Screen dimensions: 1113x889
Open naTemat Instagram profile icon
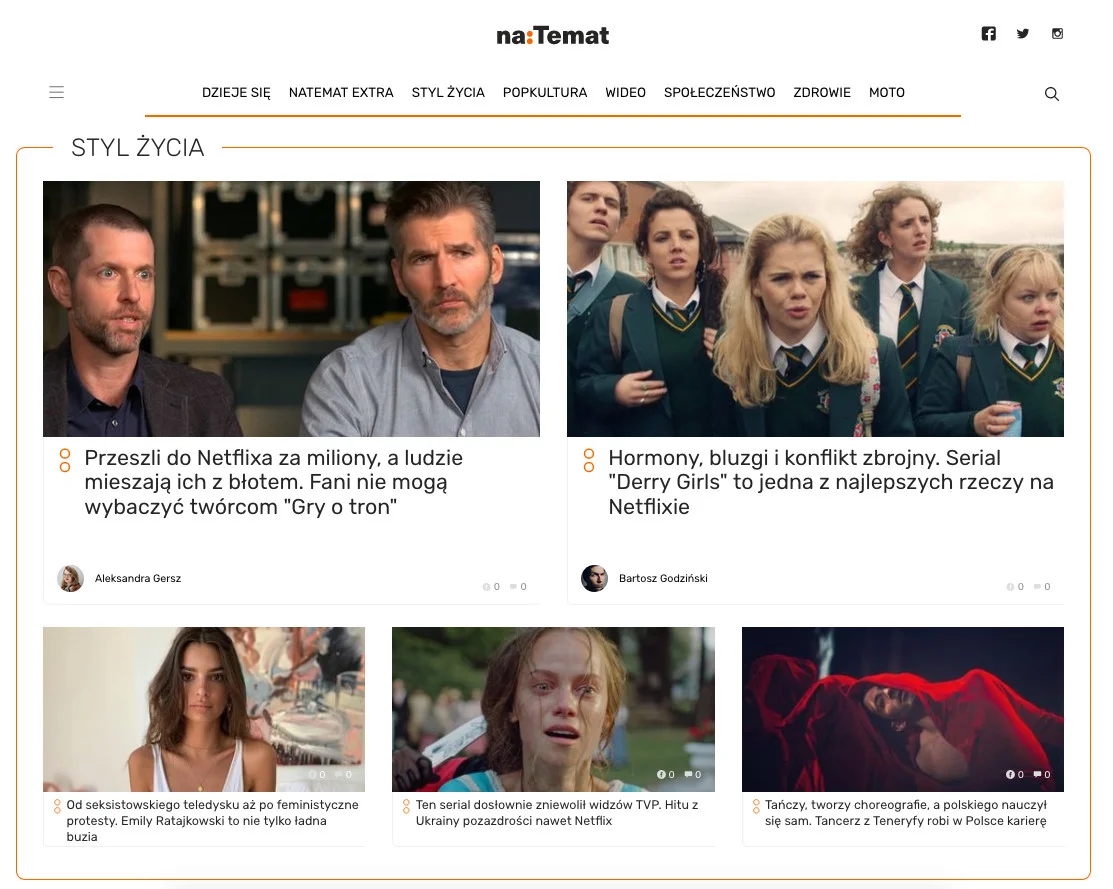(x=1058, y=33)
